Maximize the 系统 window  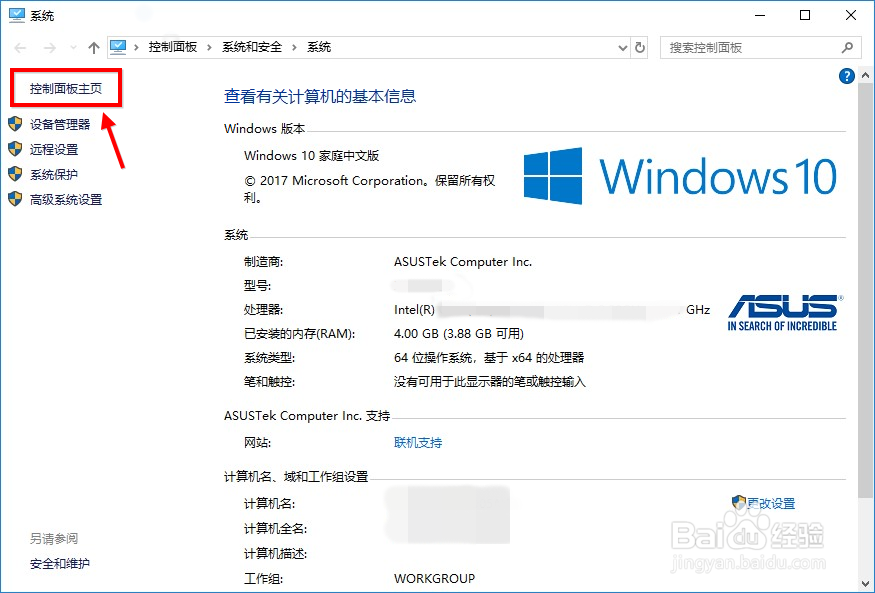pyautogui.click(x=805, y=16)
